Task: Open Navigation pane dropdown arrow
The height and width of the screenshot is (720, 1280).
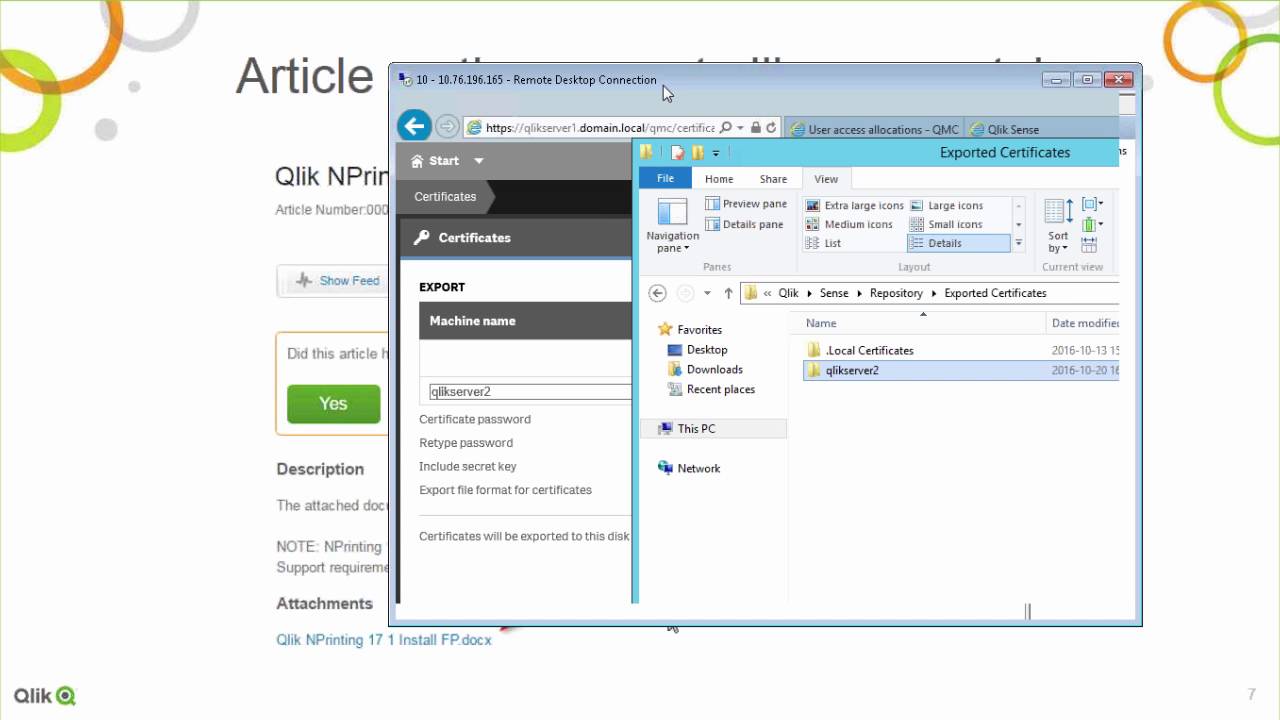Action: [x=686, y=249]
